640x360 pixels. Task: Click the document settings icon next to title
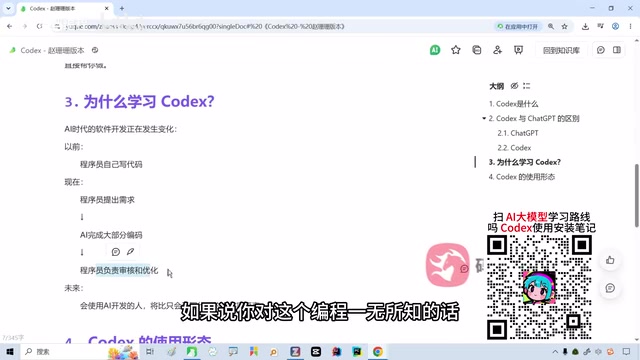[95, 50]
